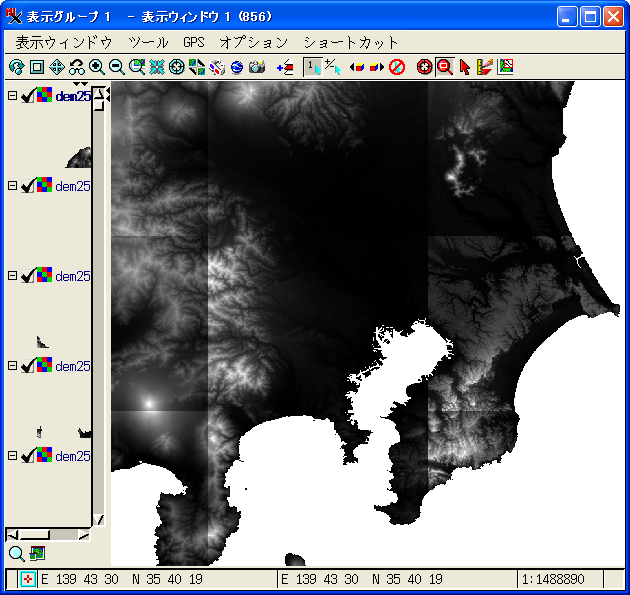Open the ショートカット menu

pos(350,42)
